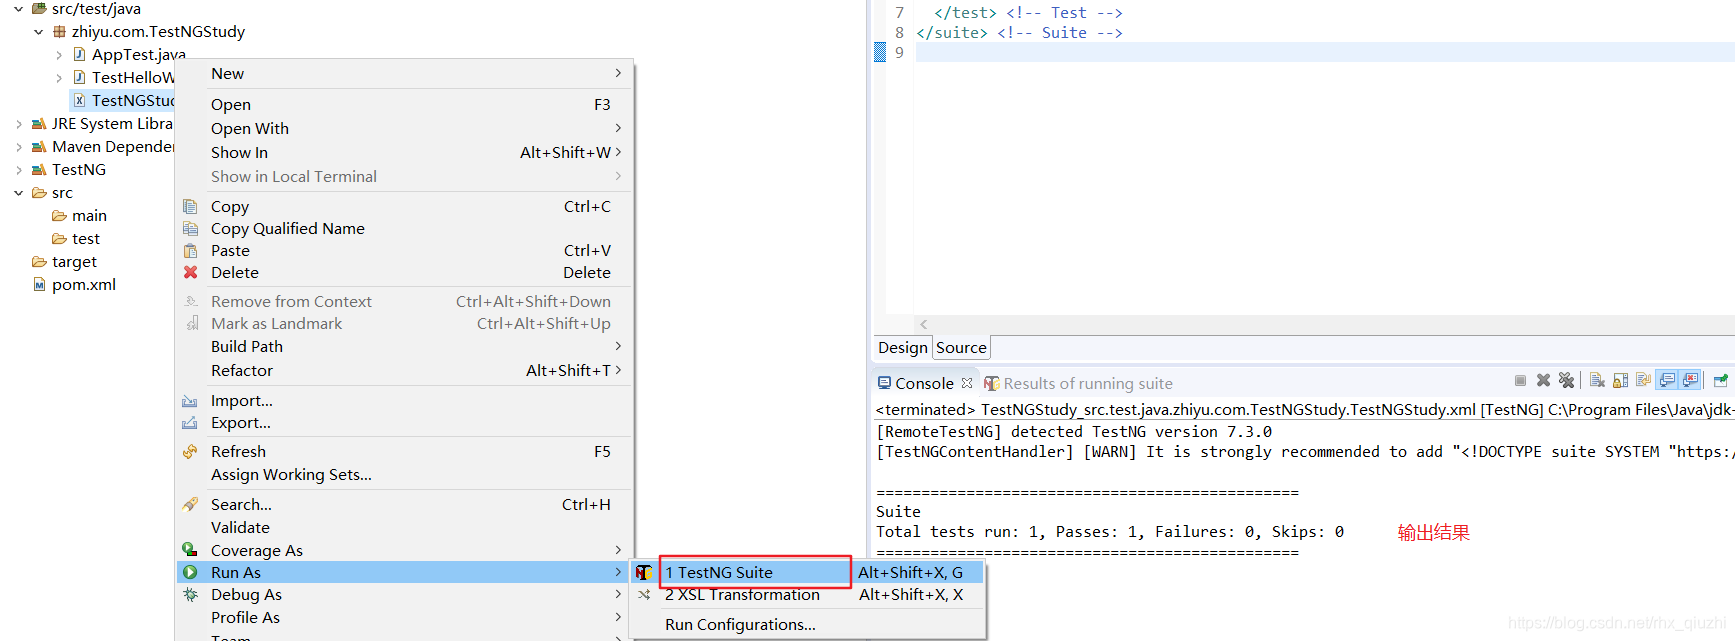Expand the Profile As submenu arrow
Viewport: 1735px width, 641px height.
[618, 617]
